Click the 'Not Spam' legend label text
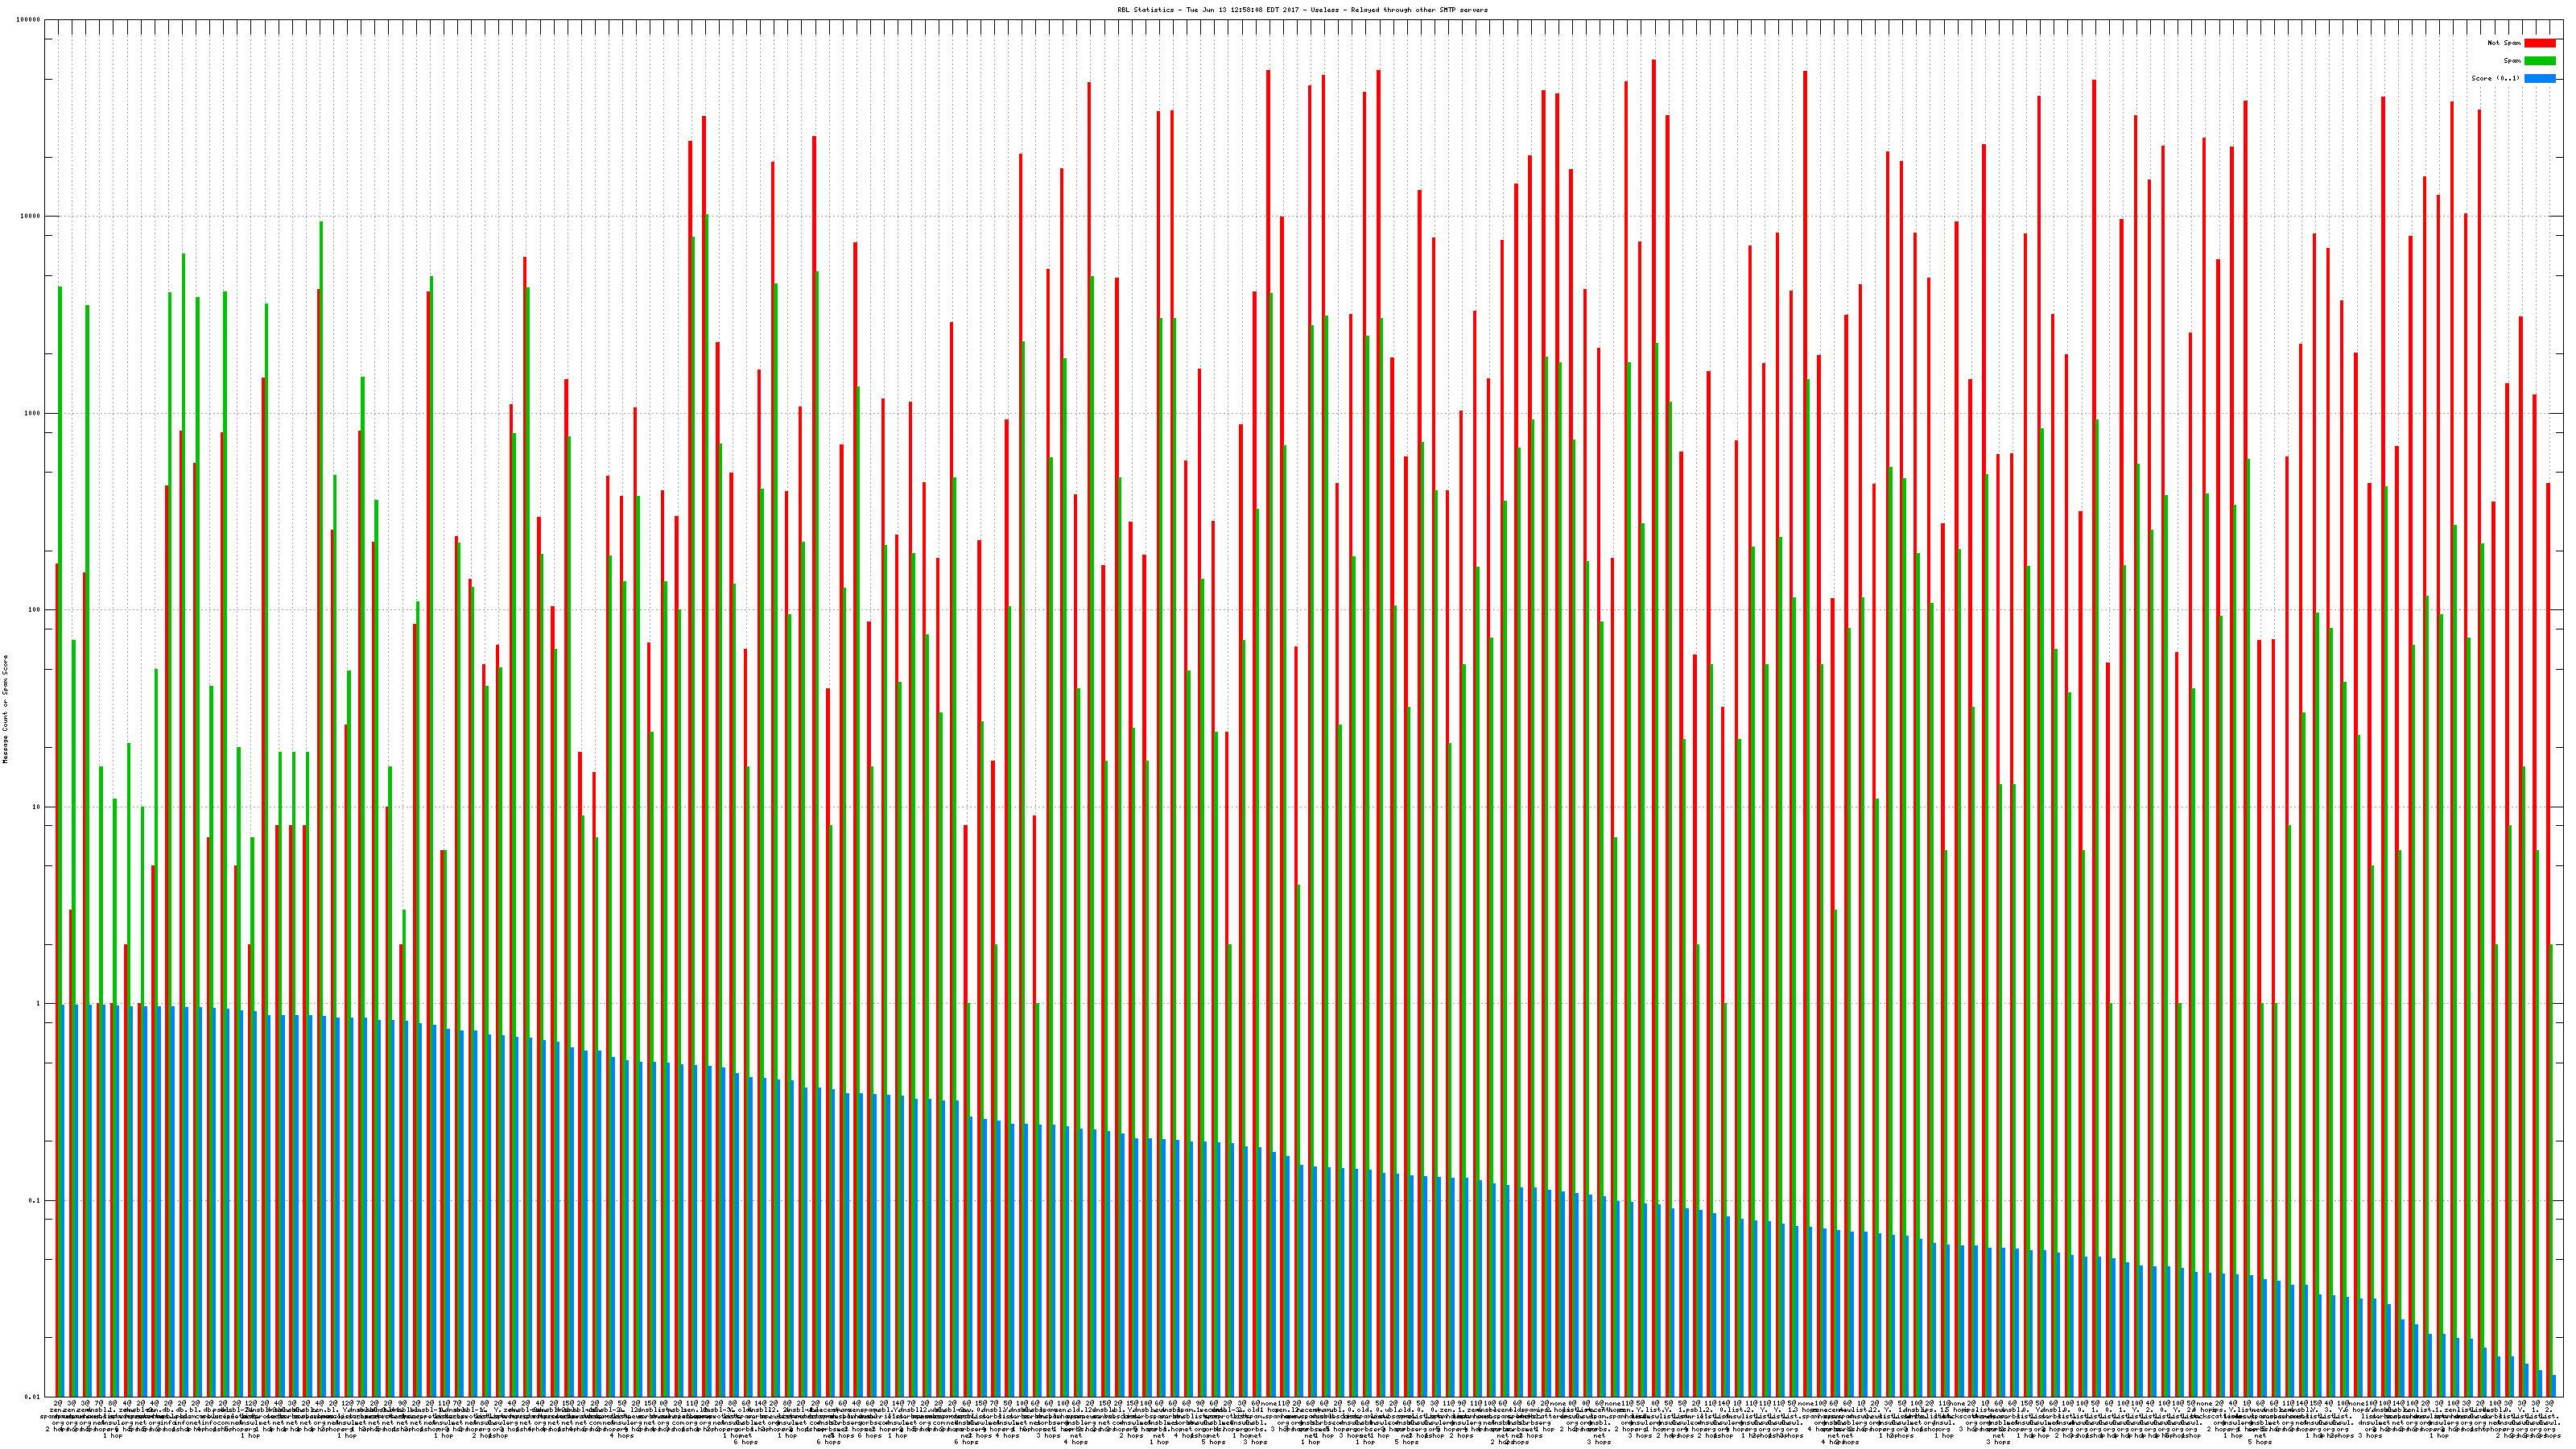This screenshot has height=1449, width=2576. point(2504,43)
